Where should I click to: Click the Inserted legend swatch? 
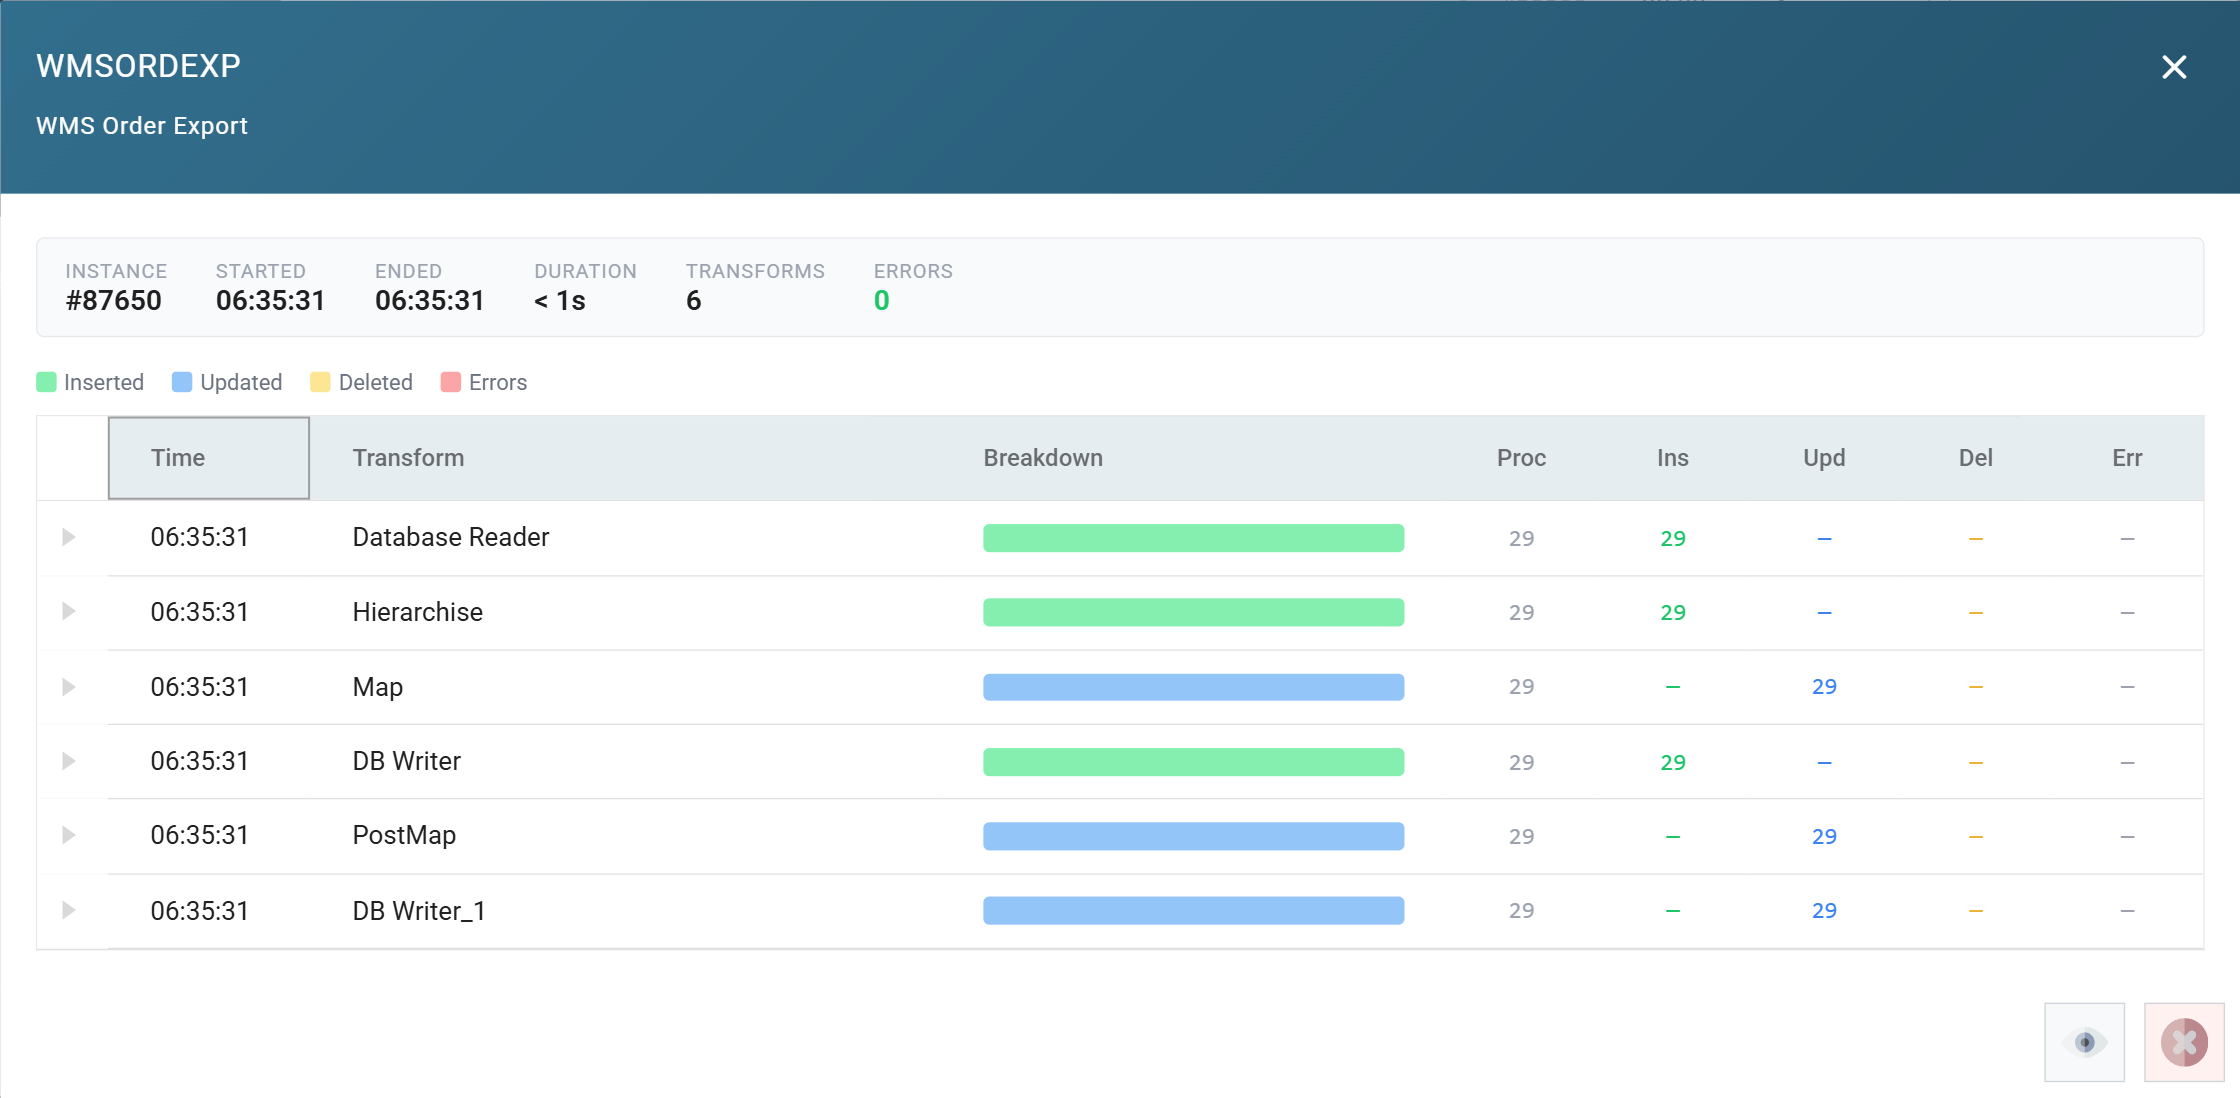click(x=46, y=382)
